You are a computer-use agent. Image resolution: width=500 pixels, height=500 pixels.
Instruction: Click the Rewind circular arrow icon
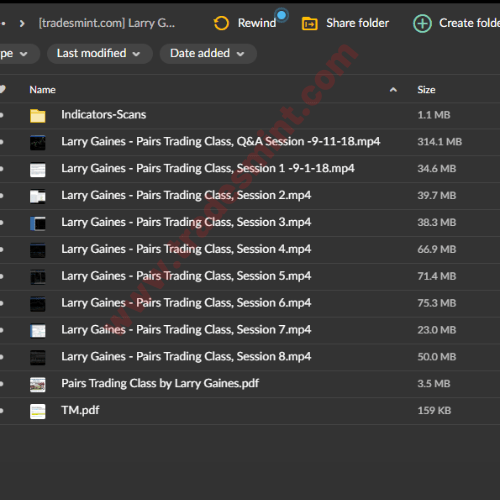221,23
